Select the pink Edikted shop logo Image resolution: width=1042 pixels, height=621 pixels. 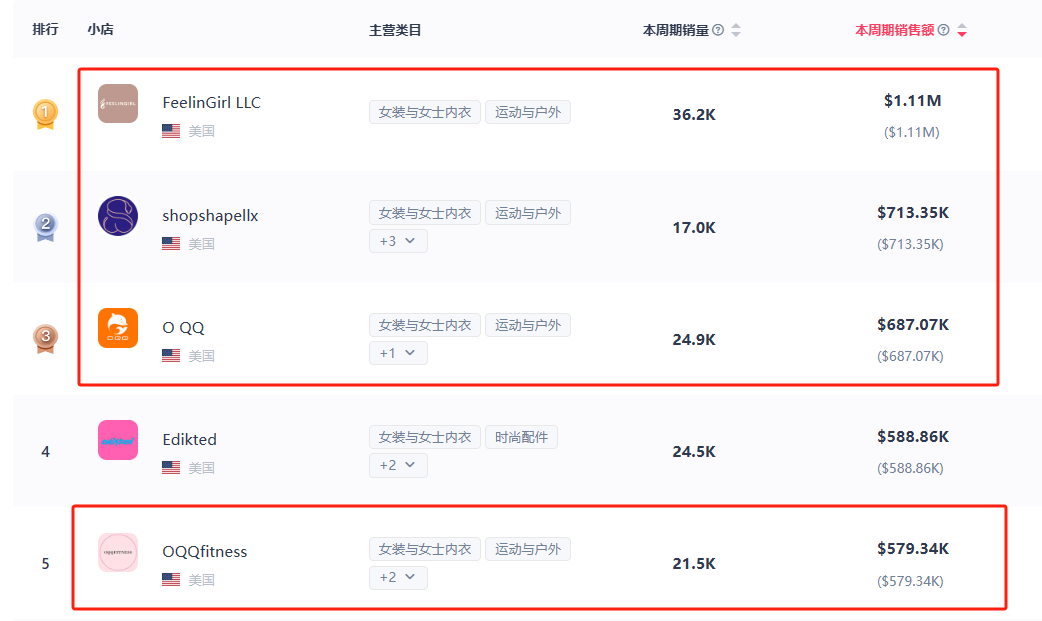tap(118, 440)
